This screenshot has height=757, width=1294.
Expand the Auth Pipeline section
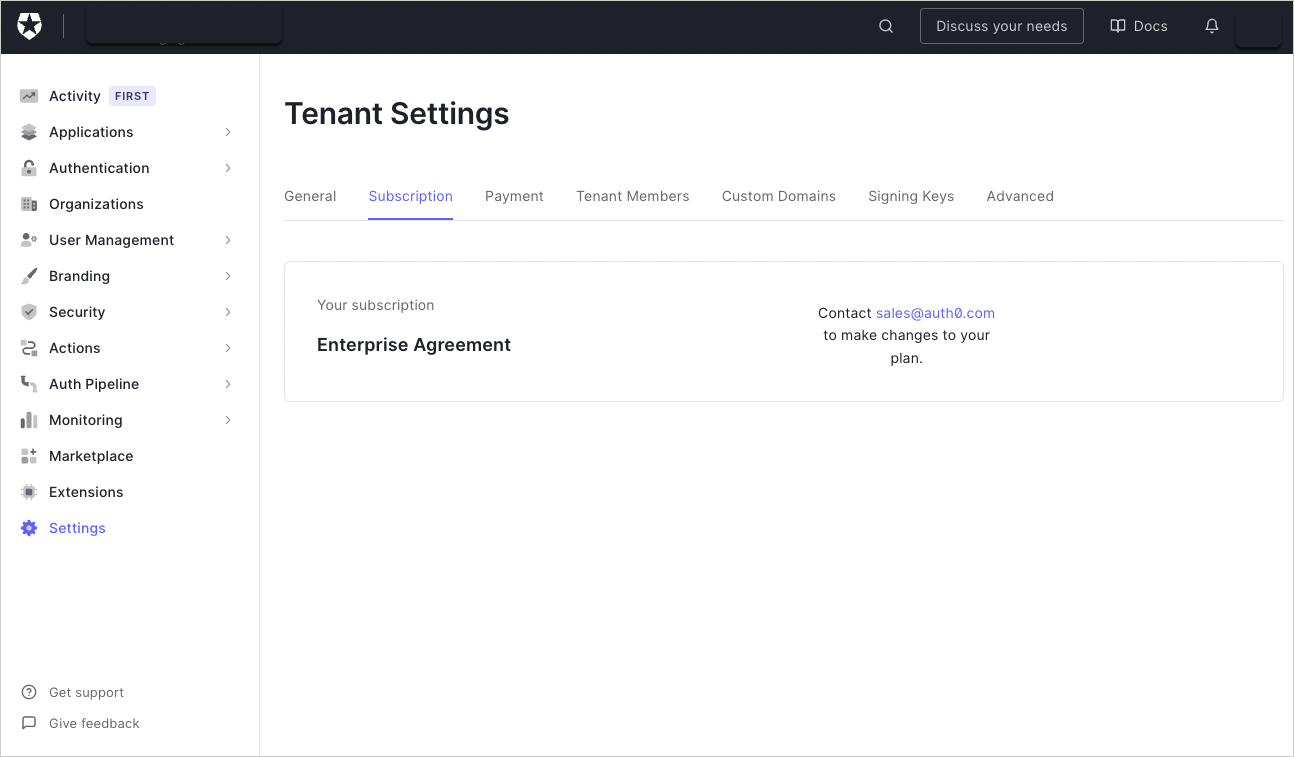227,383
